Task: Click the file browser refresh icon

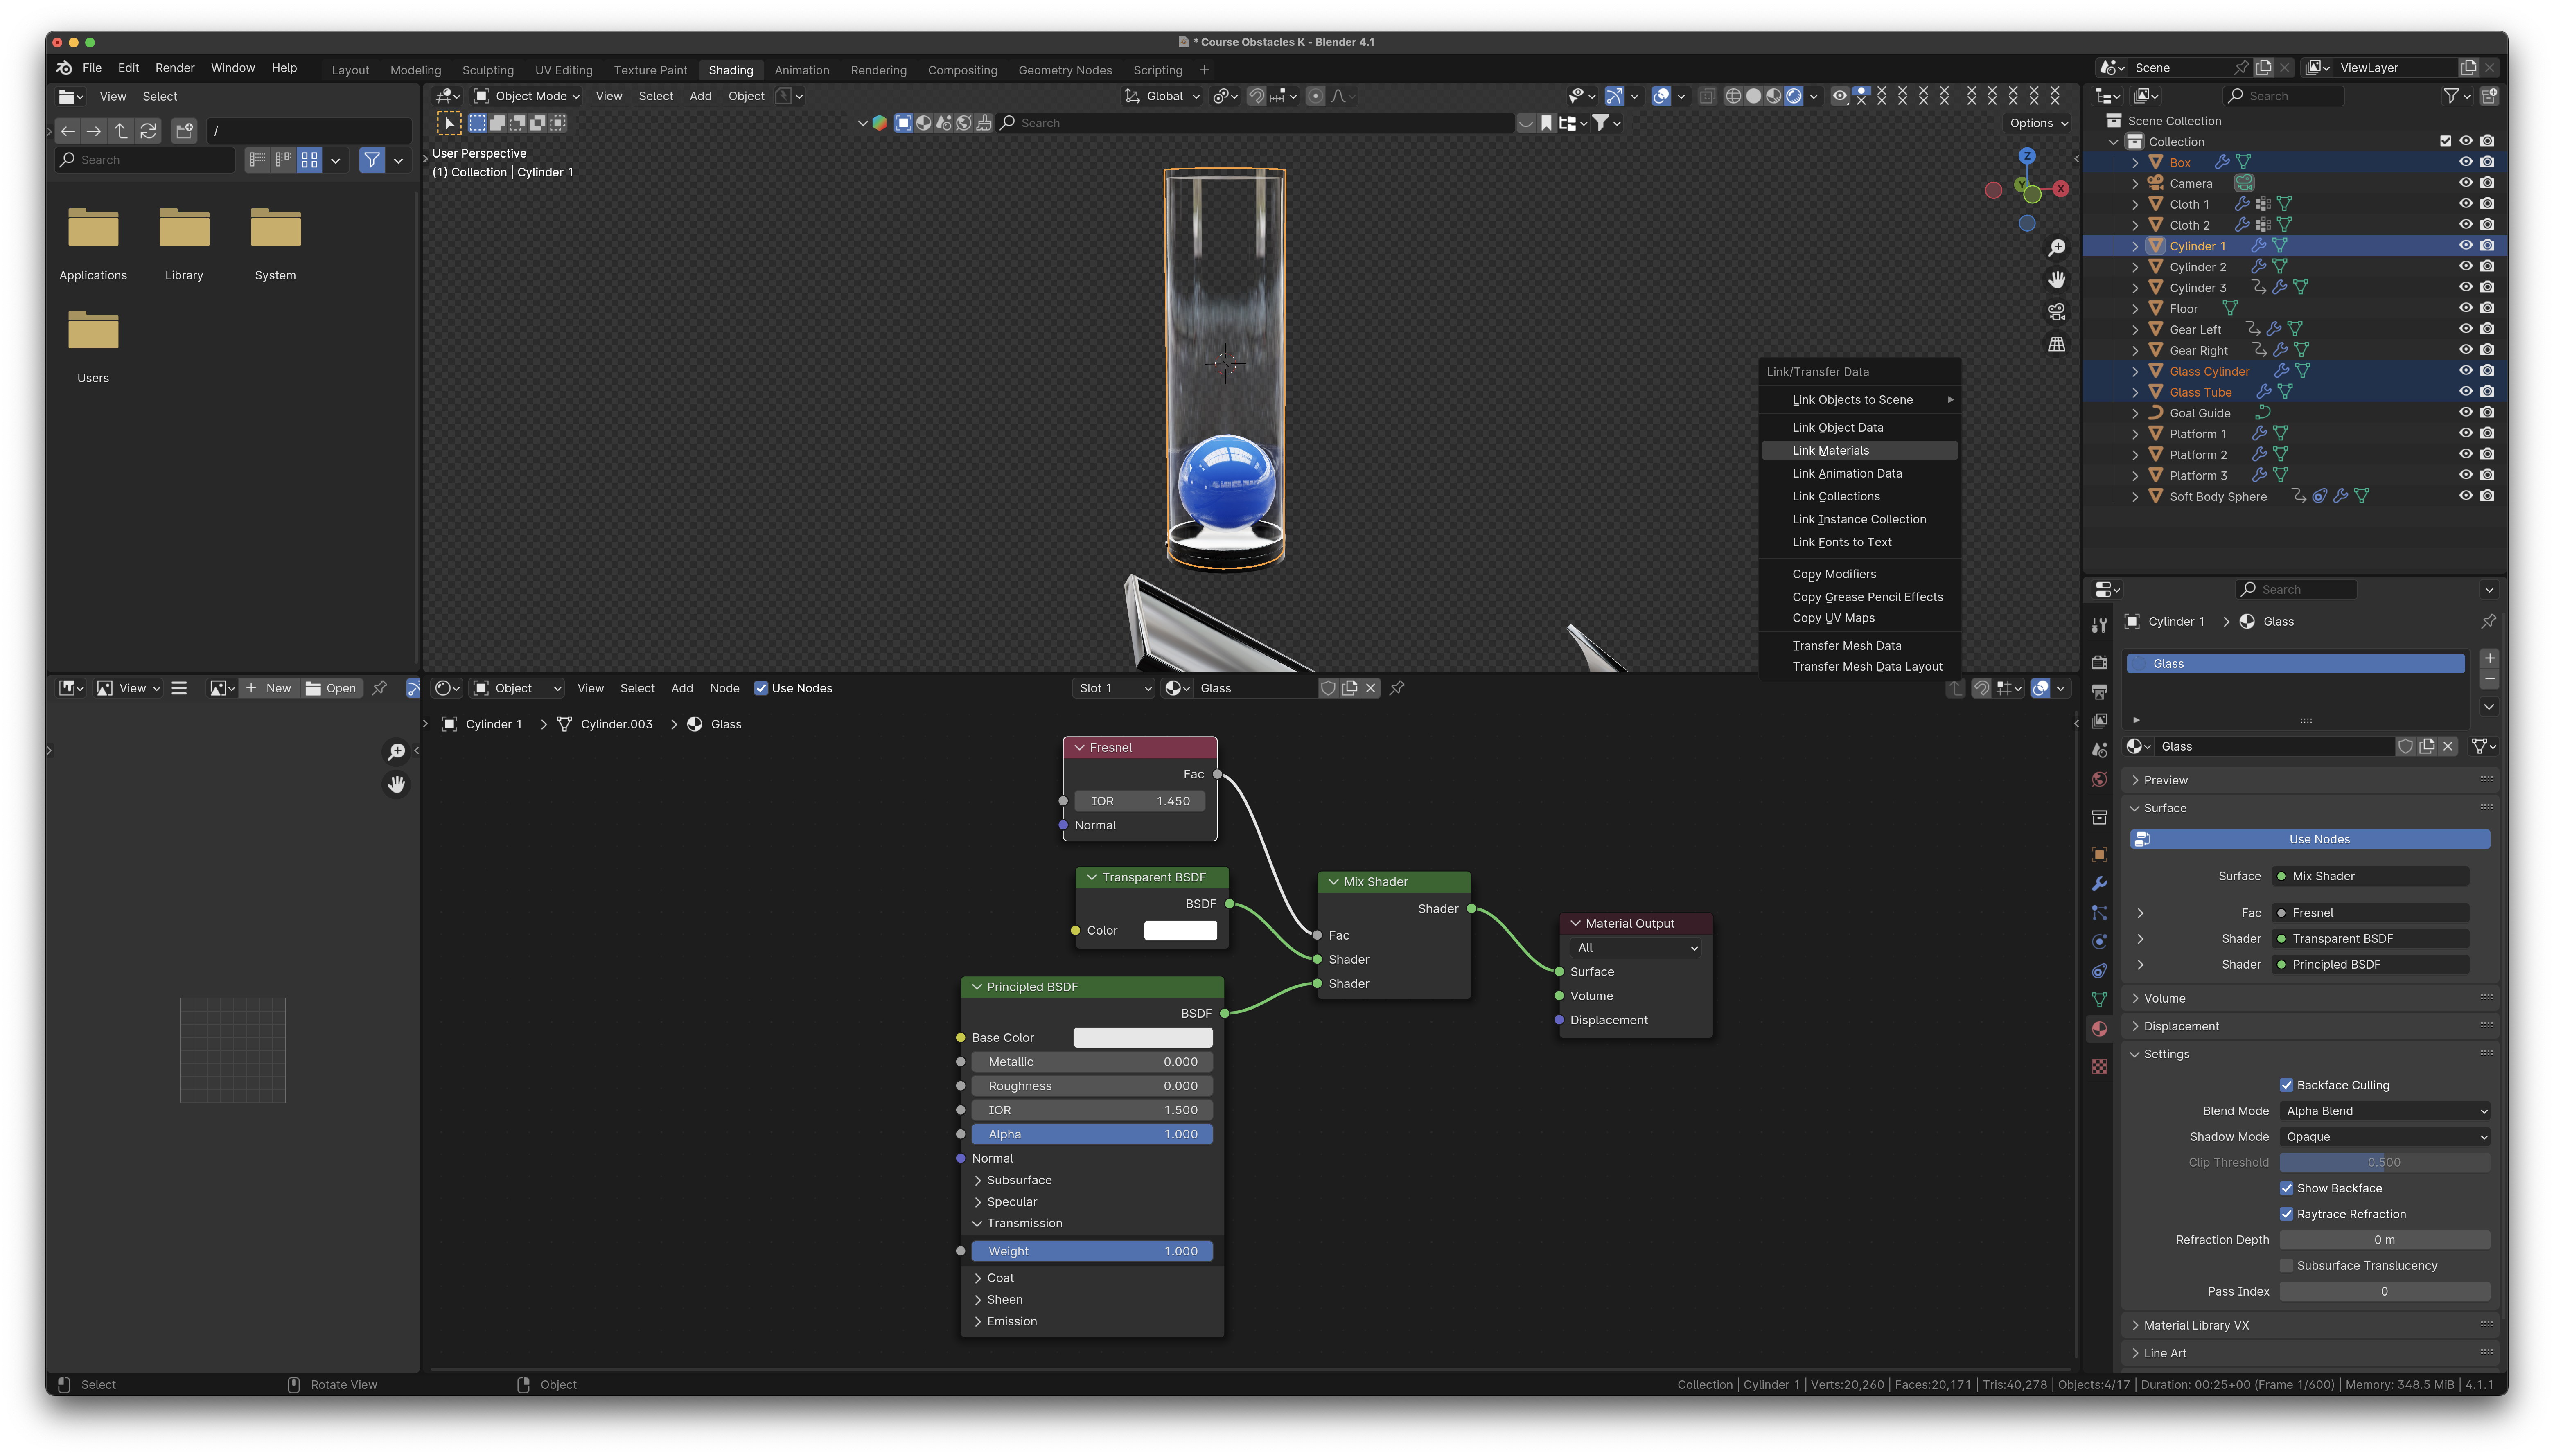Action: [148, 131]
